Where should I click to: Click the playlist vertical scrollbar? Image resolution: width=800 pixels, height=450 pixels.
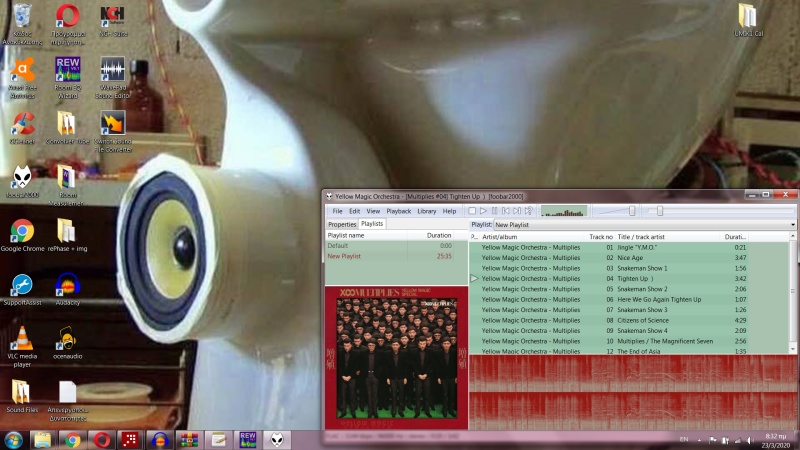[793, 292]
